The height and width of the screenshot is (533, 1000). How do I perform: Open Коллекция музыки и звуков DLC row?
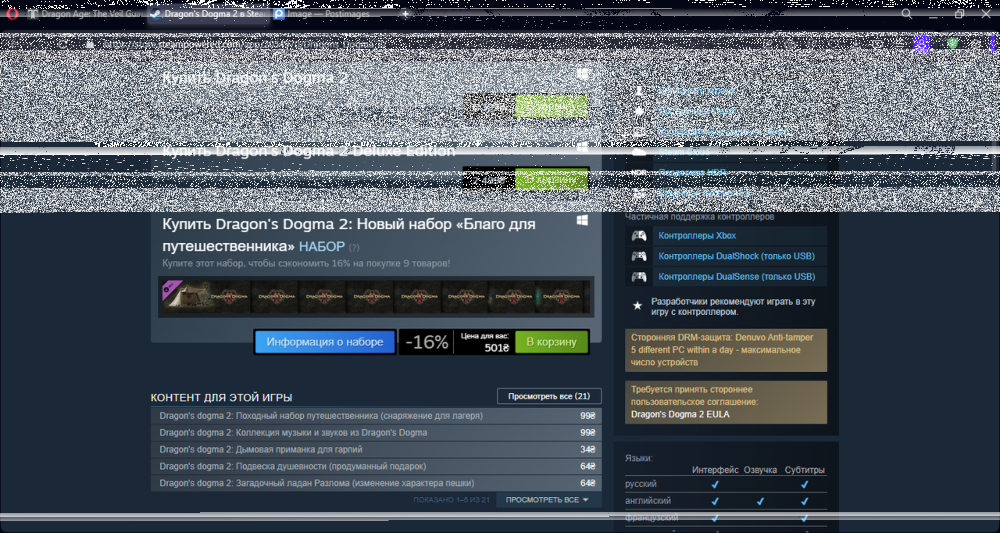coord(376,432)
